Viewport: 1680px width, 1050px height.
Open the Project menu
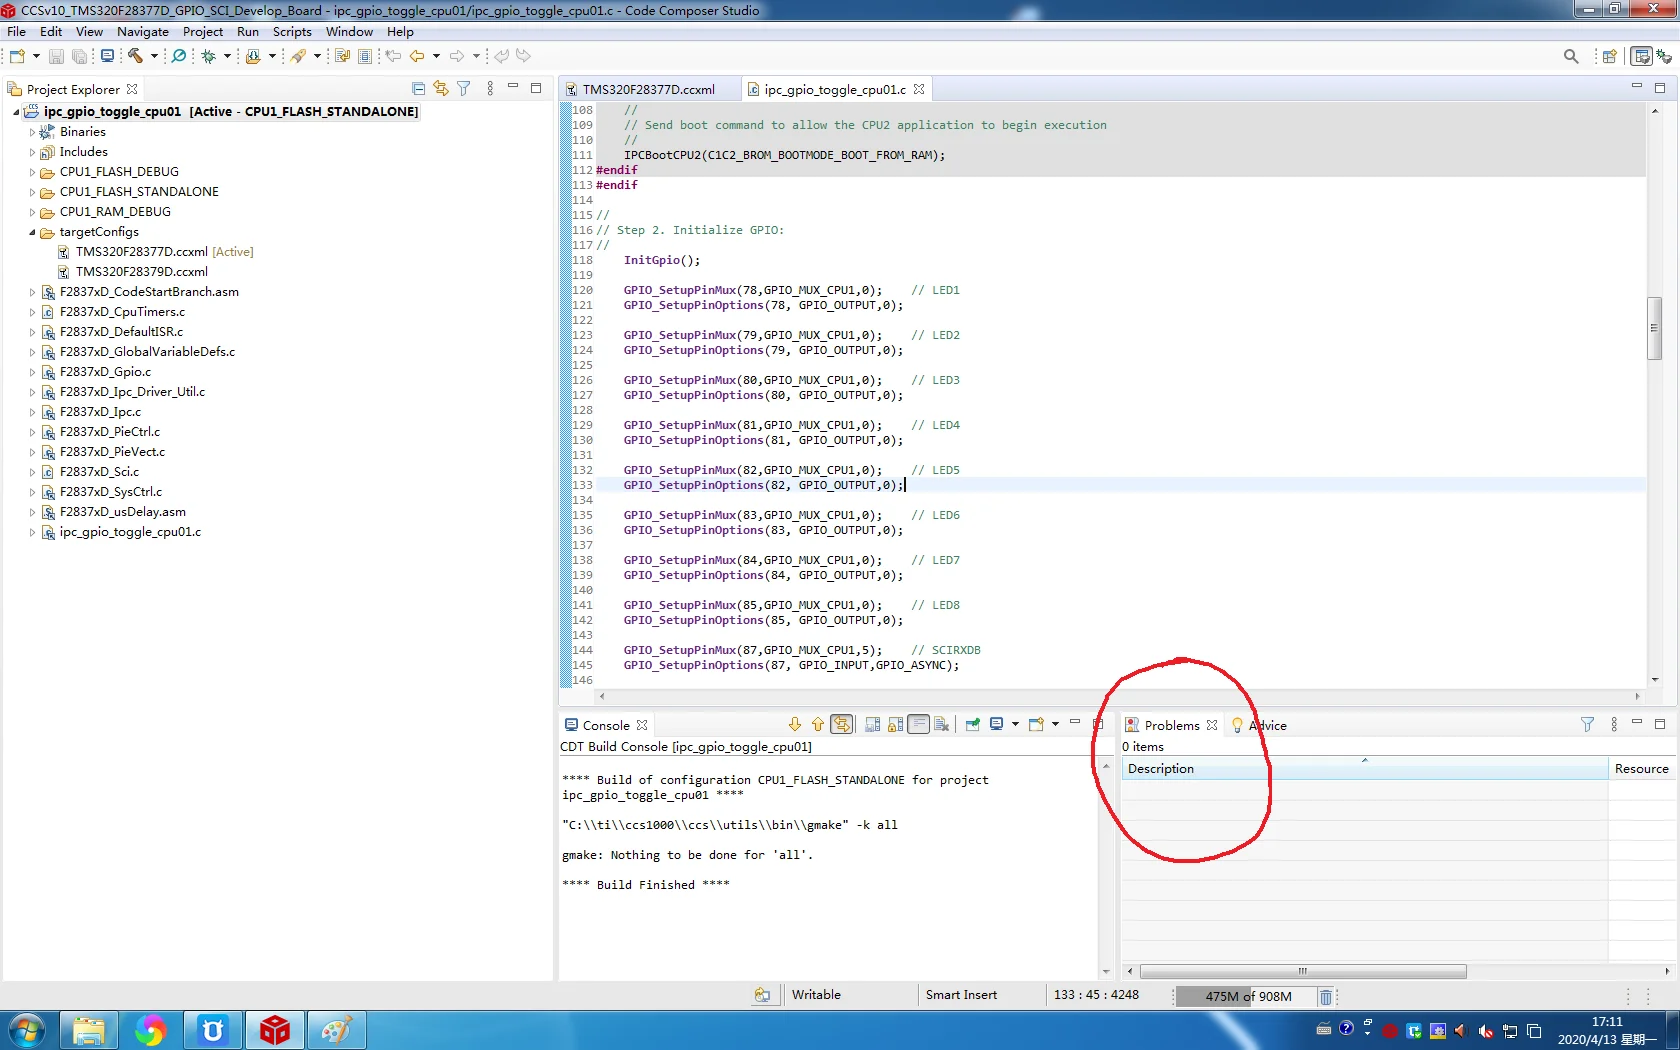203,32
